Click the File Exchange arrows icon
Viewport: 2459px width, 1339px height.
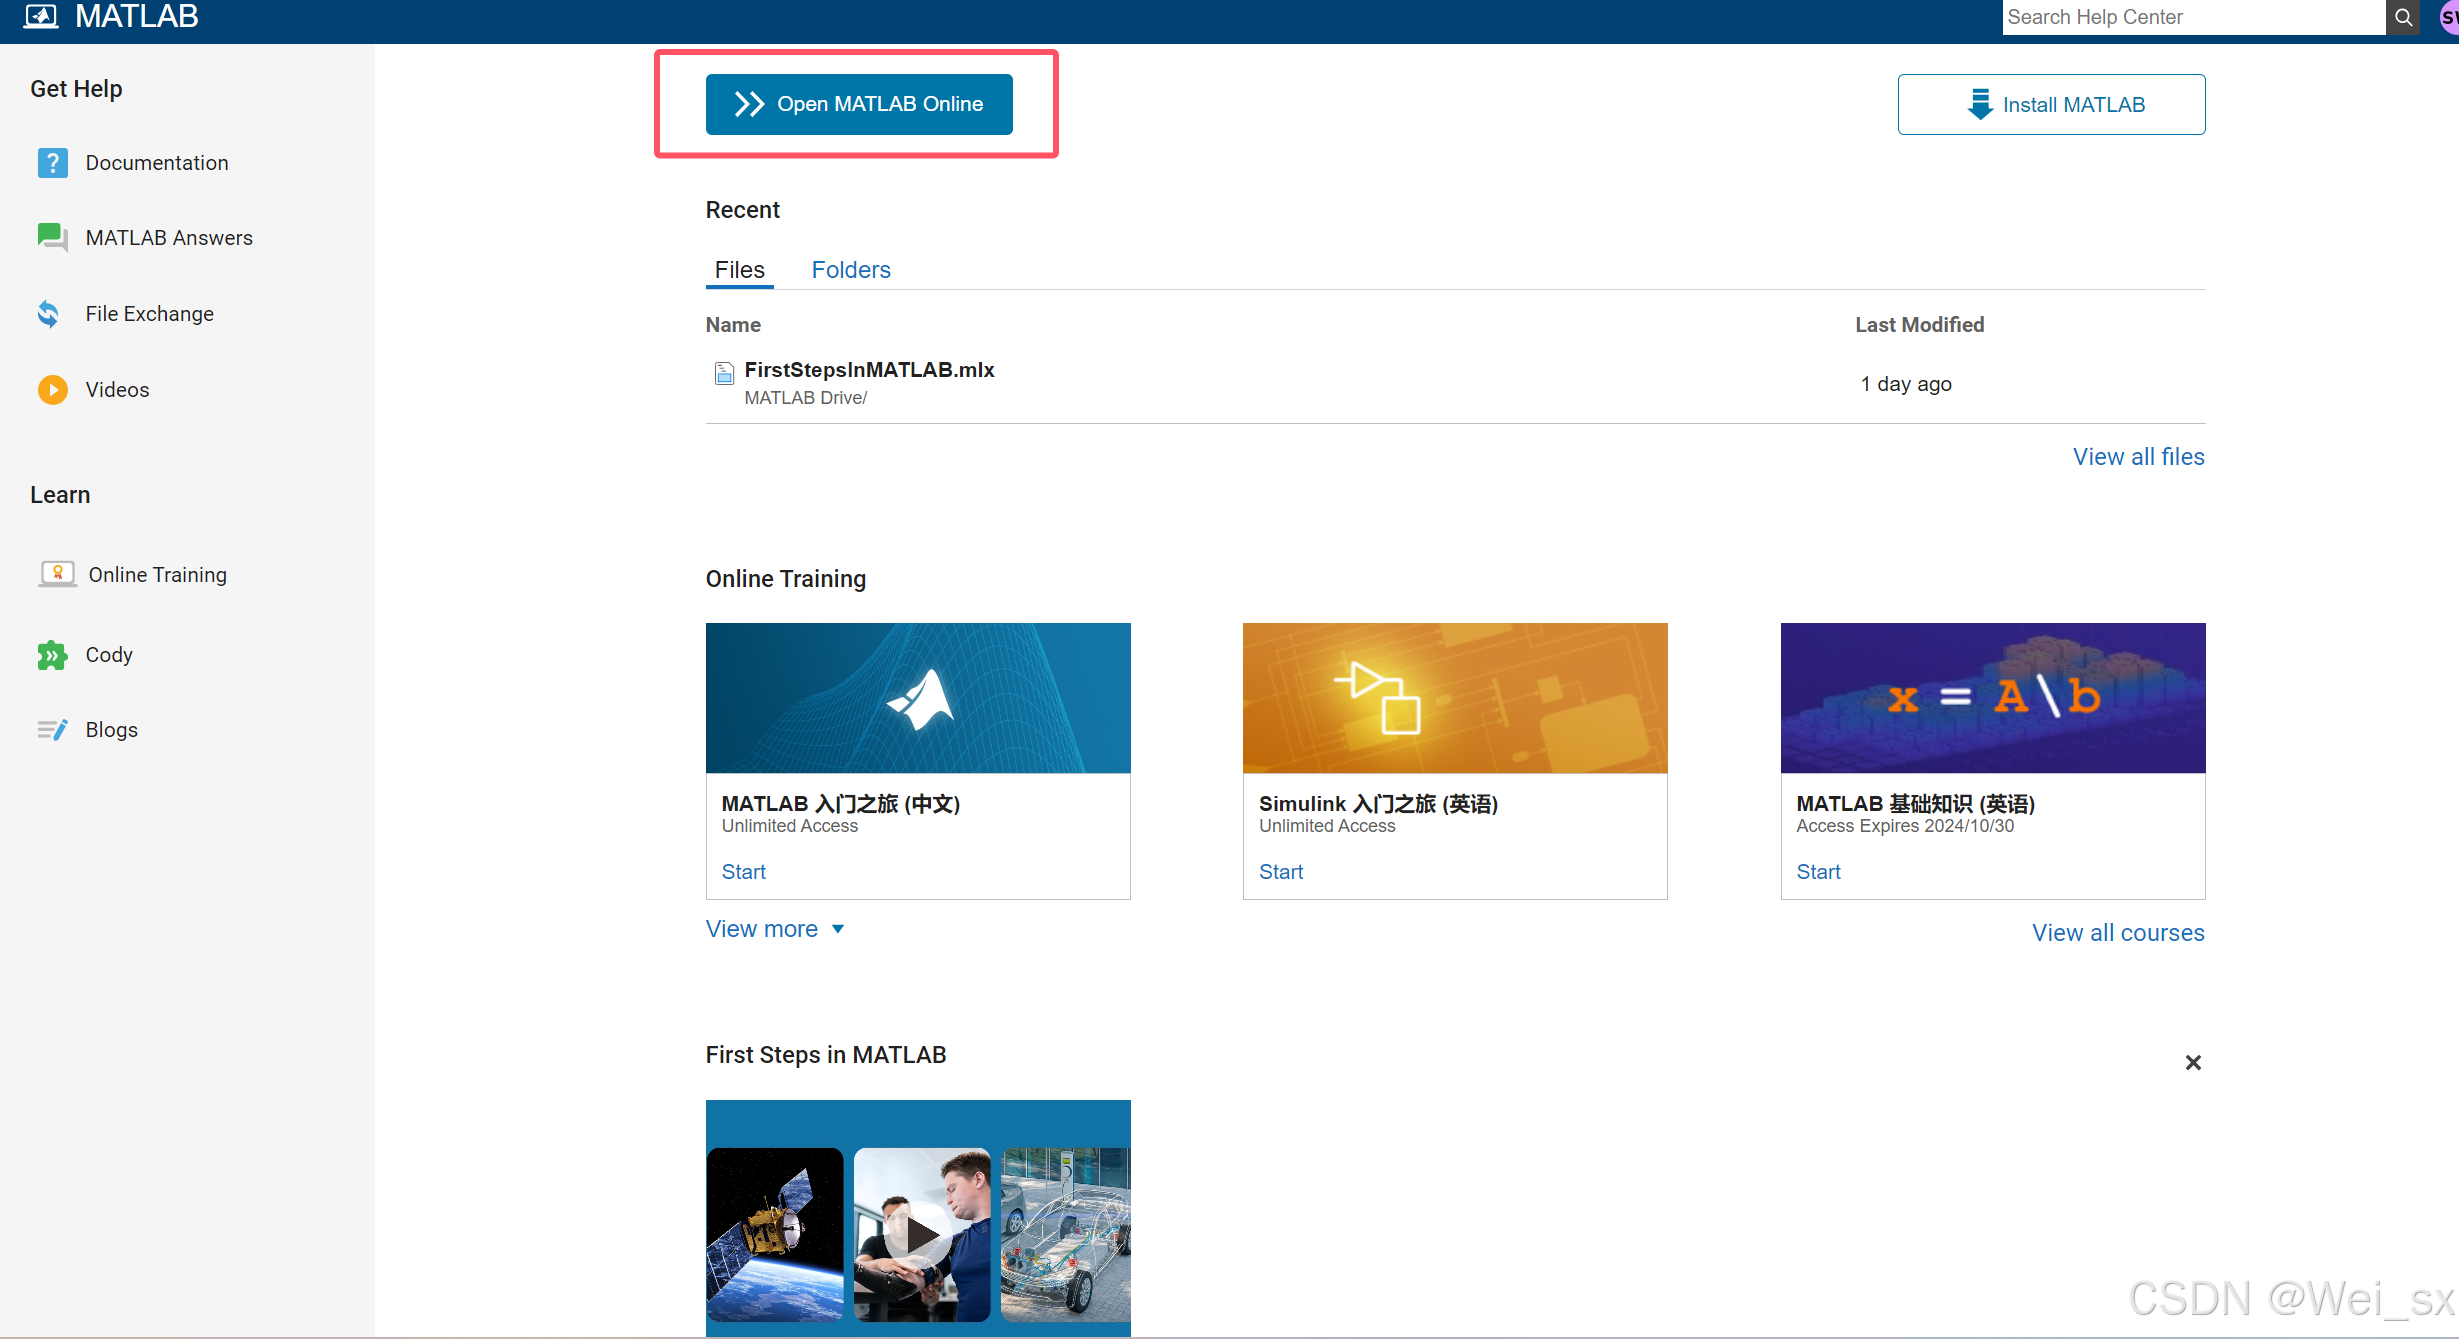[48, 314]
